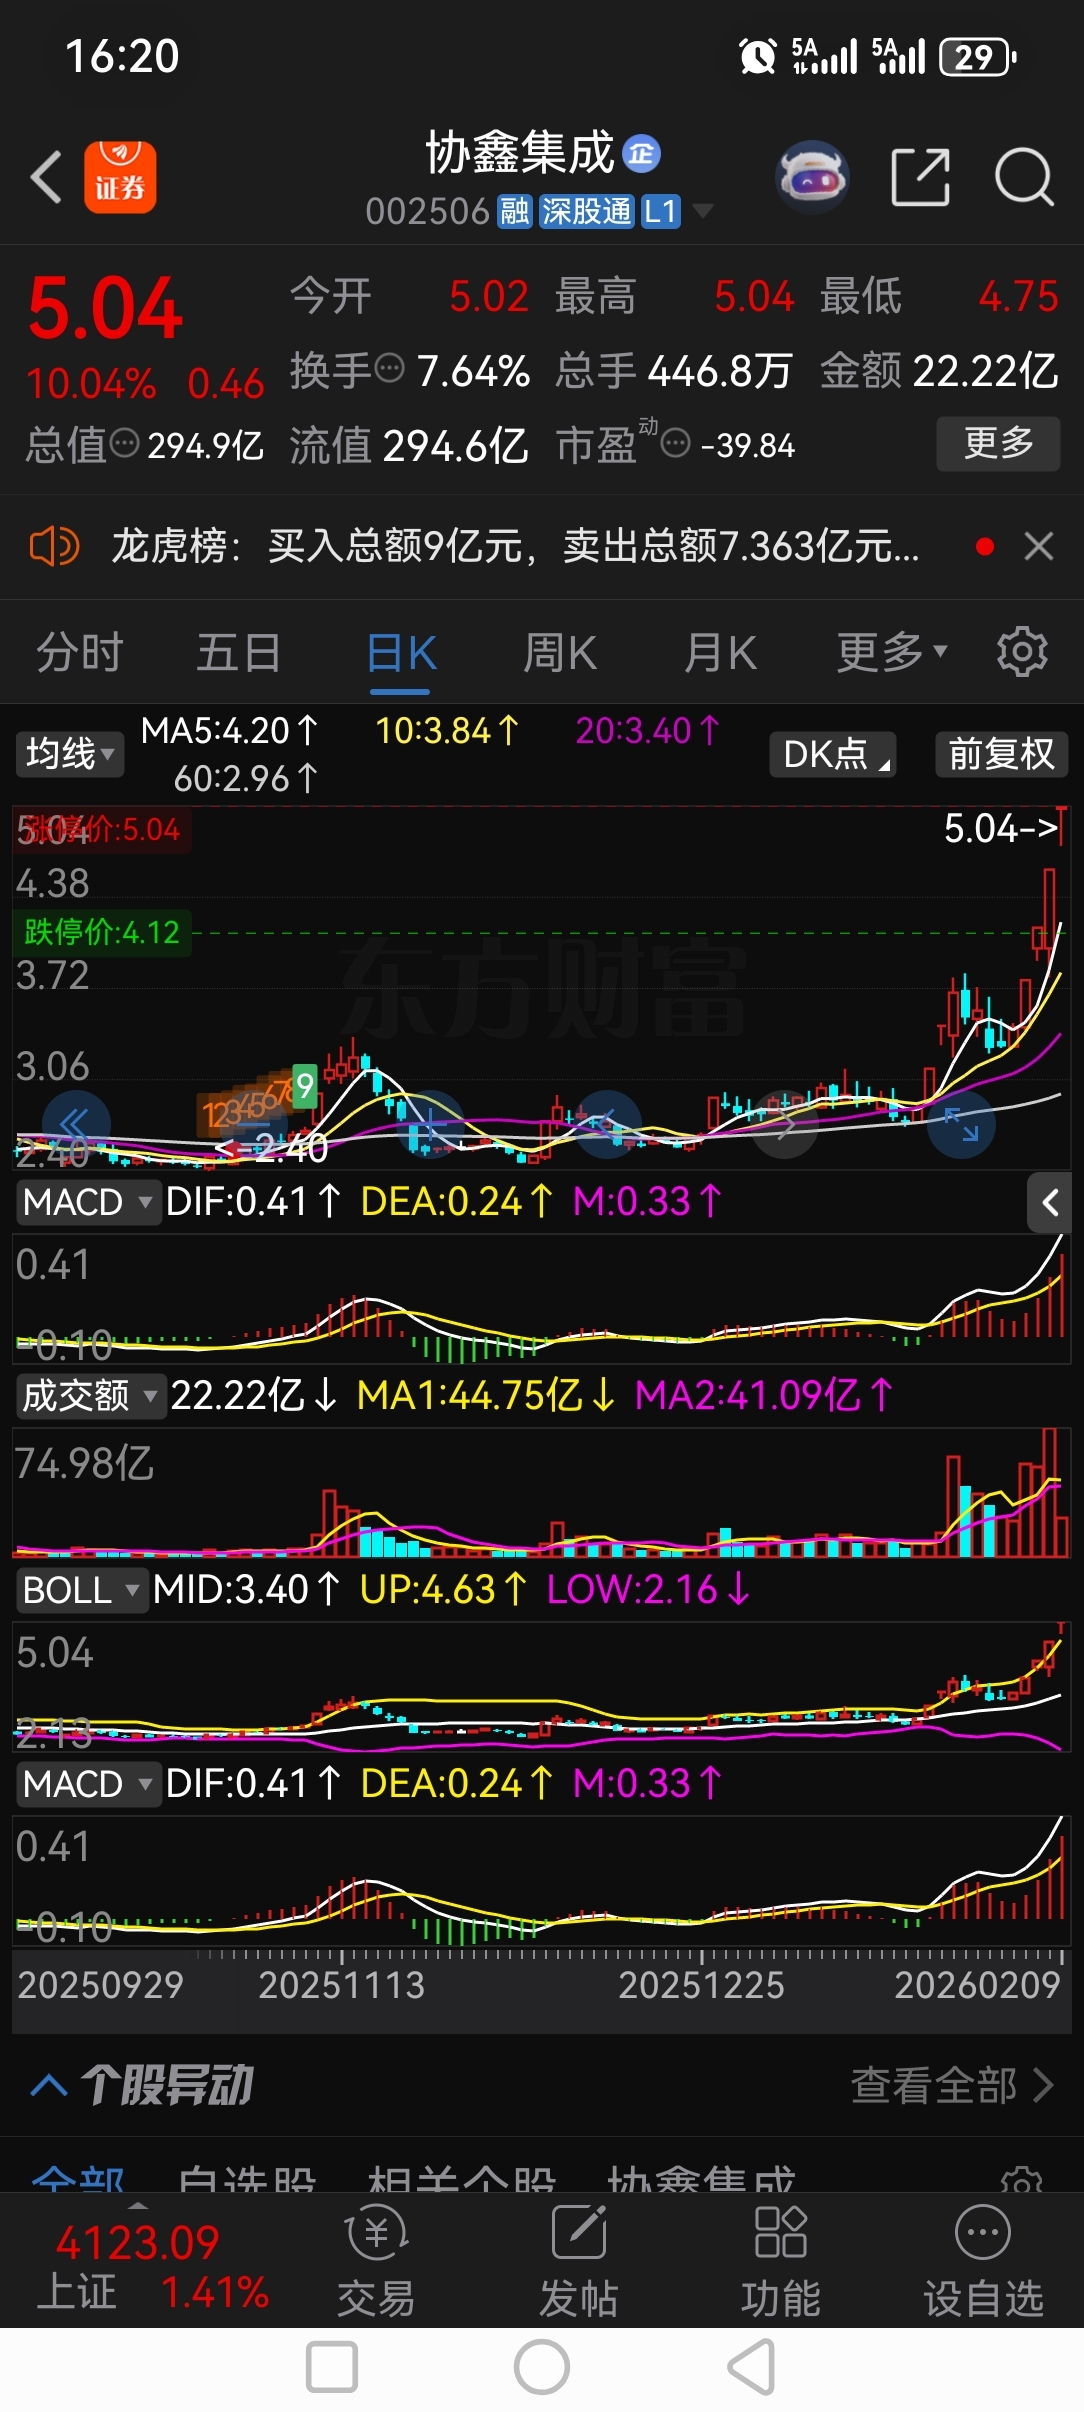Tap info icon next to 换手
Image resolution: width=1084 pixels, height=2412 pixels.
coord(389,369)
